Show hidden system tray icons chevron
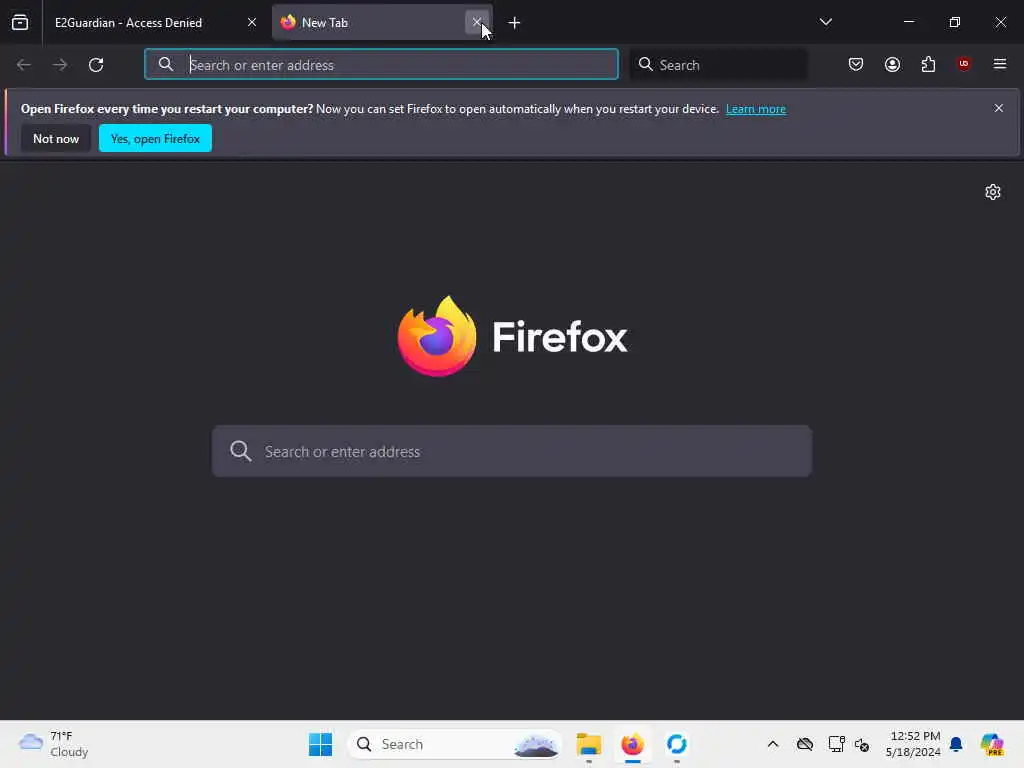 773,744
